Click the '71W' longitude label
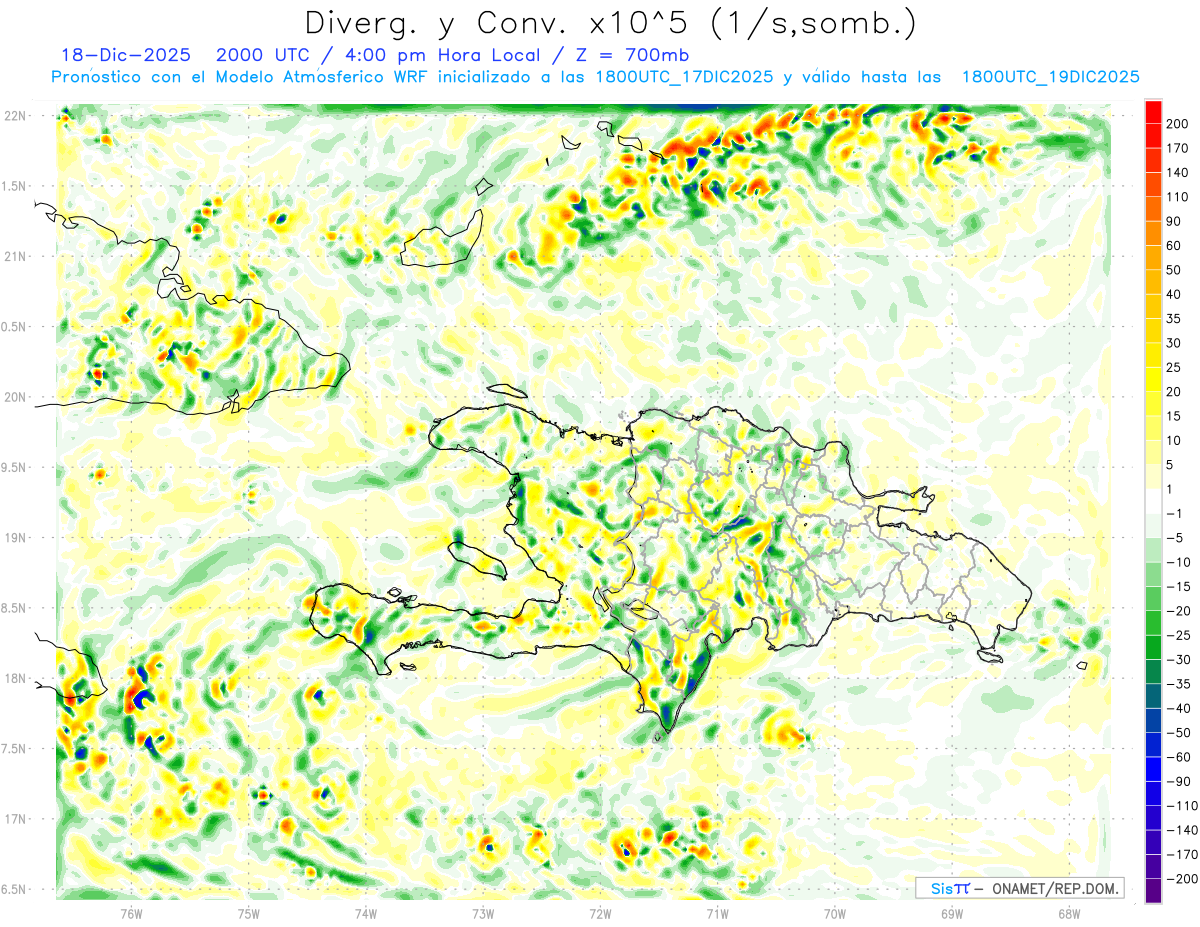The width and height of the screenshot is (1200, 927). click(717, 913)
